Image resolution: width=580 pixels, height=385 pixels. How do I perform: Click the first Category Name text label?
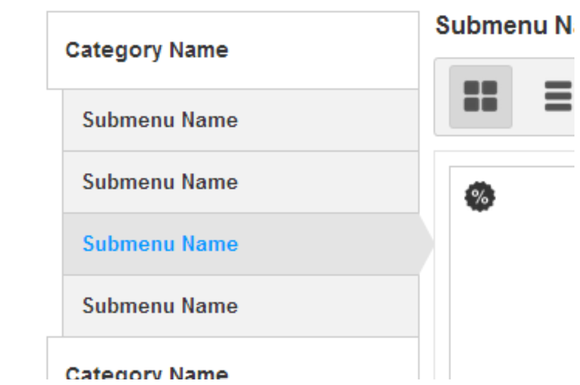147,50
